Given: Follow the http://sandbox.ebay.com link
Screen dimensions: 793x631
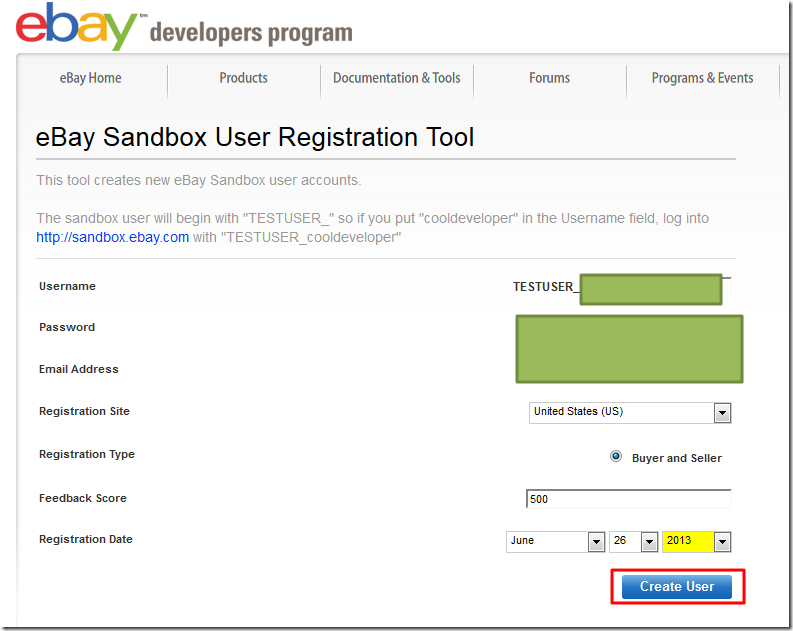Looking at the screenshot, I should click(112, 237).
